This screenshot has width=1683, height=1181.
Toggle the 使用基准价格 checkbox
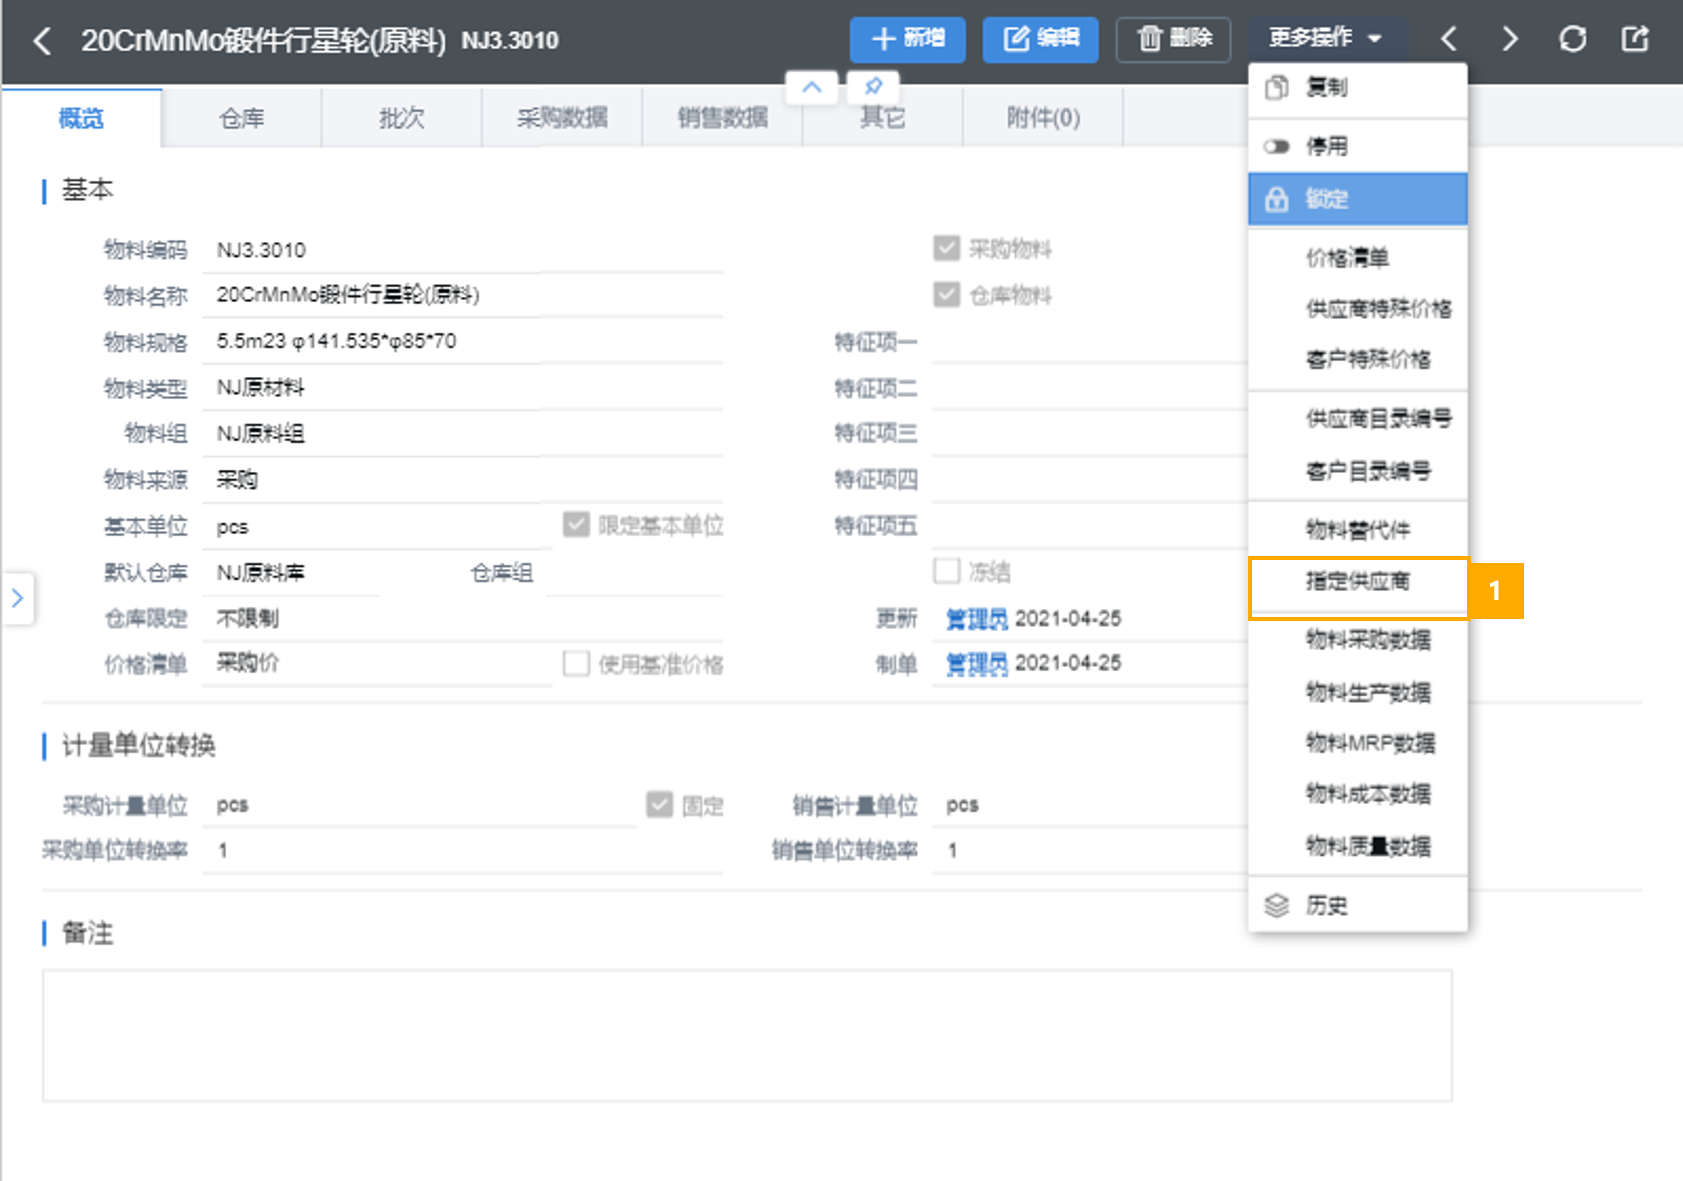click(576, 664)
